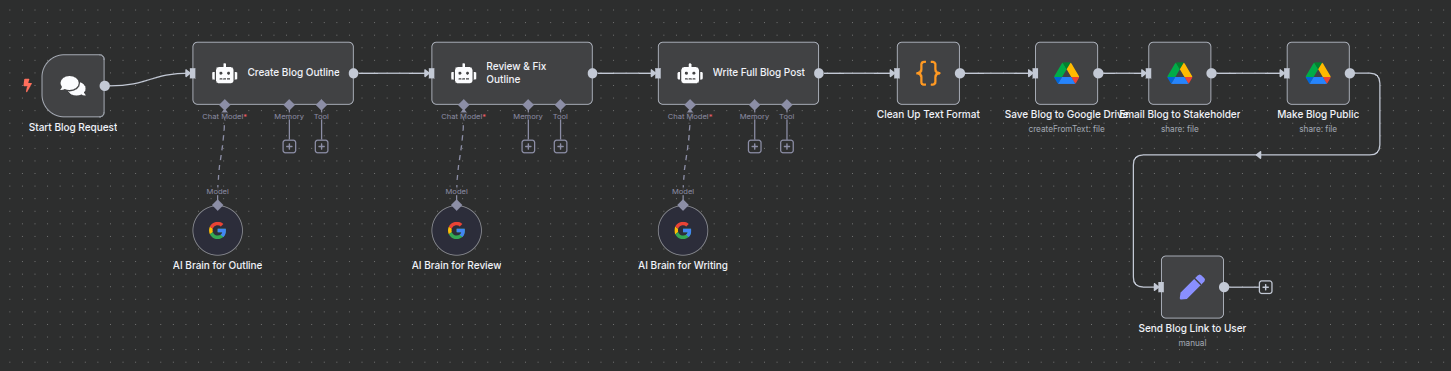The width and height of the screenshot is (1451, 371).
Task: Click the 'createFromText: file' subtitle
Action: 1066,129
